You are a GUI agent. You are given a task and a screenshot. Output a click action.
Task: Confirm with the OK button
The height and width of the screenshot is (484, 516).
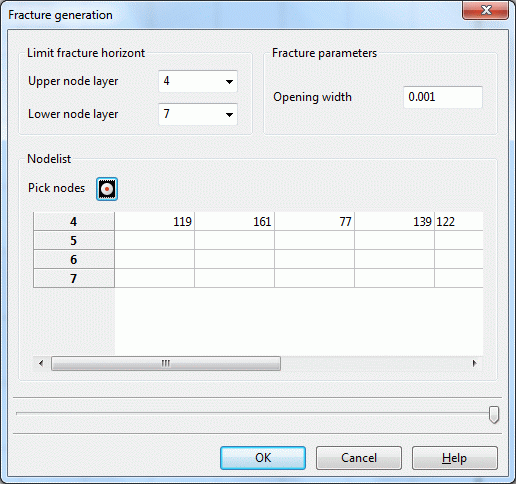point(263,458)
